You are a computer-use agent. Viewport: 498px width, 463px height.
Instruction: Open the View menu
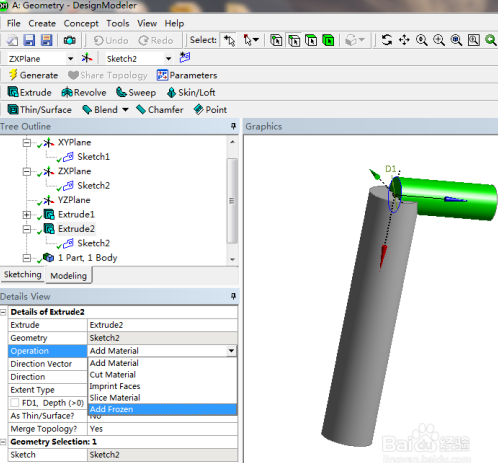147,23
